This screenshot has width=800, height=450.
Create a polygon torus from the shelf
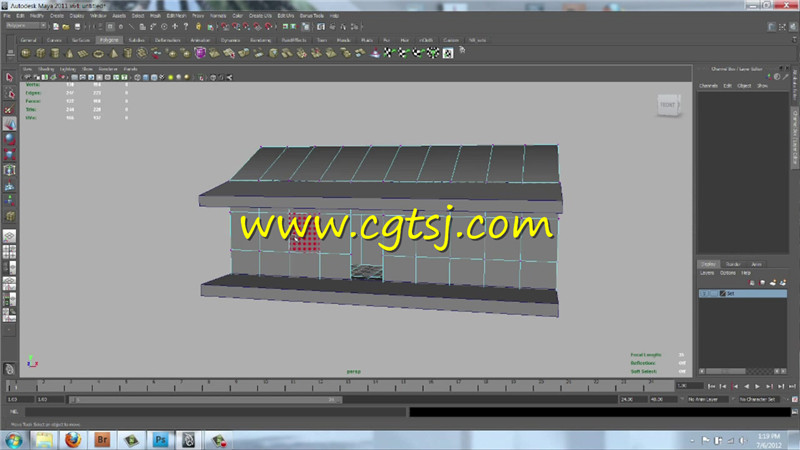pyautogui.click(x=98, y=53)
